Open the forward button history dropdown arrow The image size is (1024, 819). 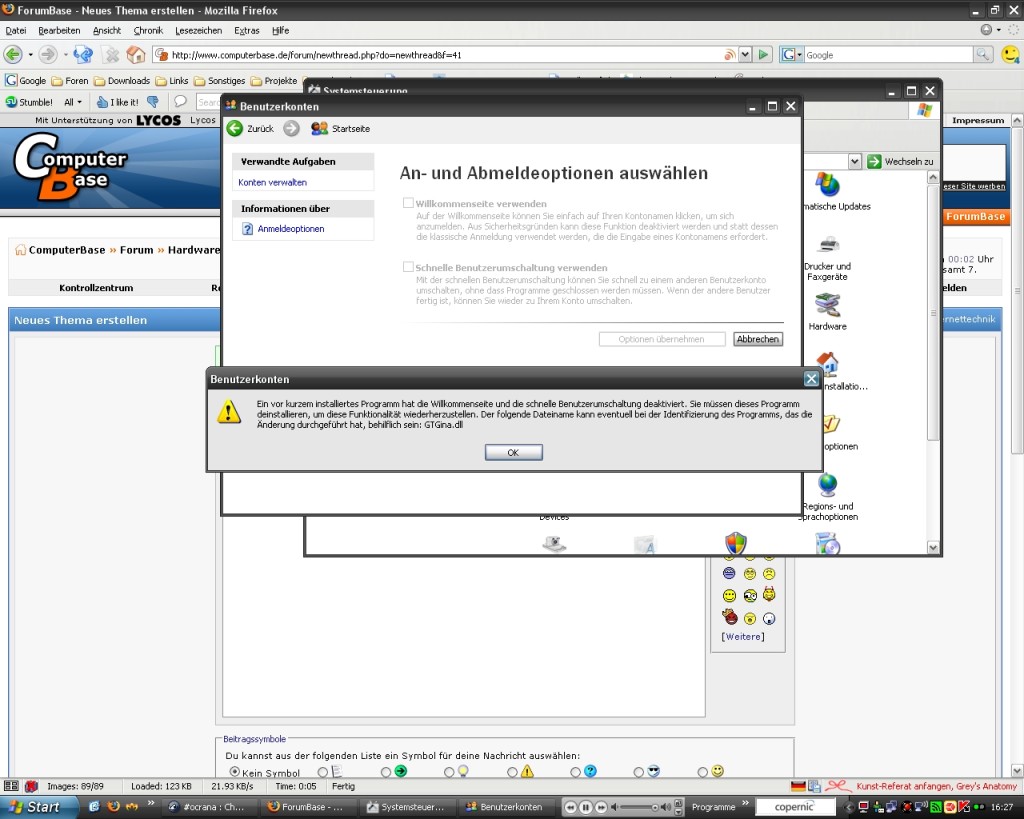(x=65, y=55)
